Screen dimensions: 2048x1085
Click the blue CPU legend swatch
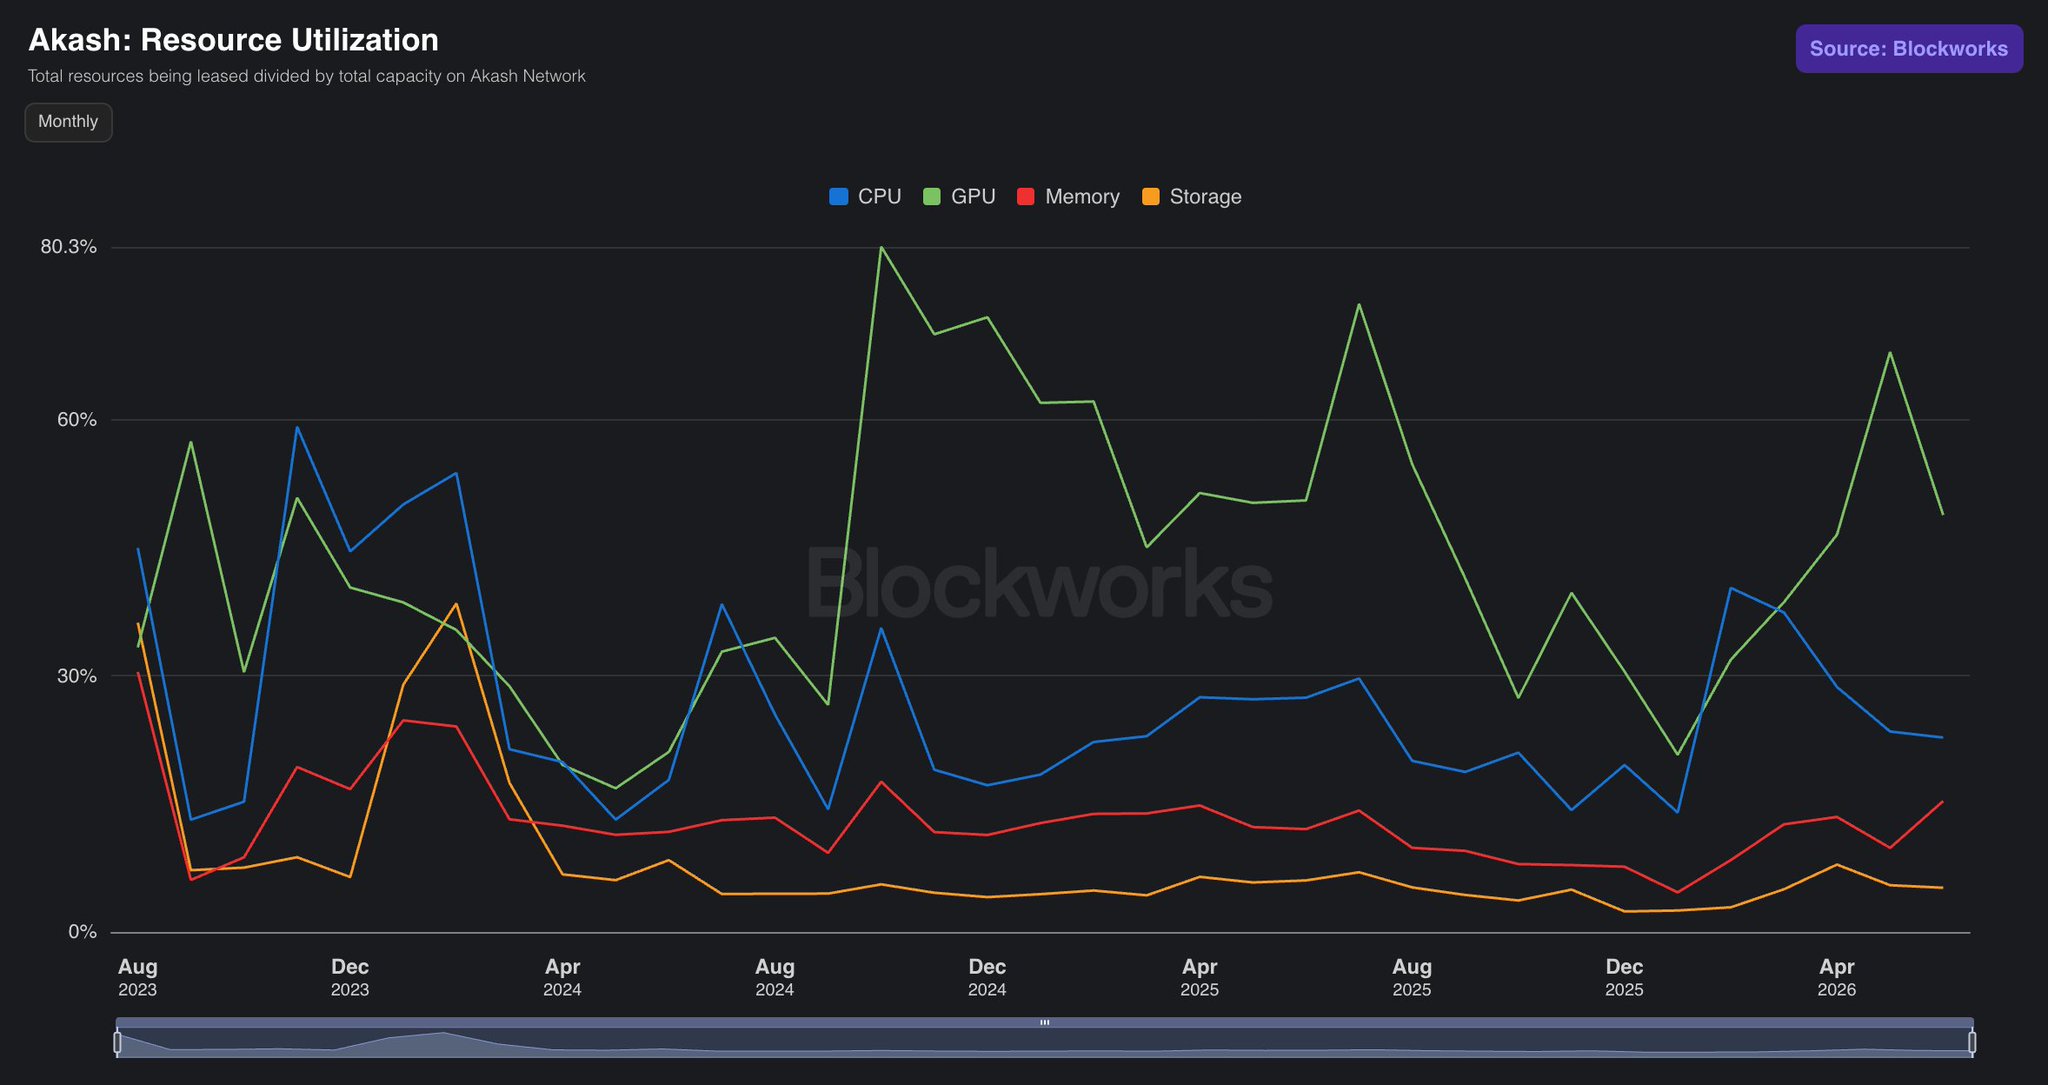(x=839, y=197)
